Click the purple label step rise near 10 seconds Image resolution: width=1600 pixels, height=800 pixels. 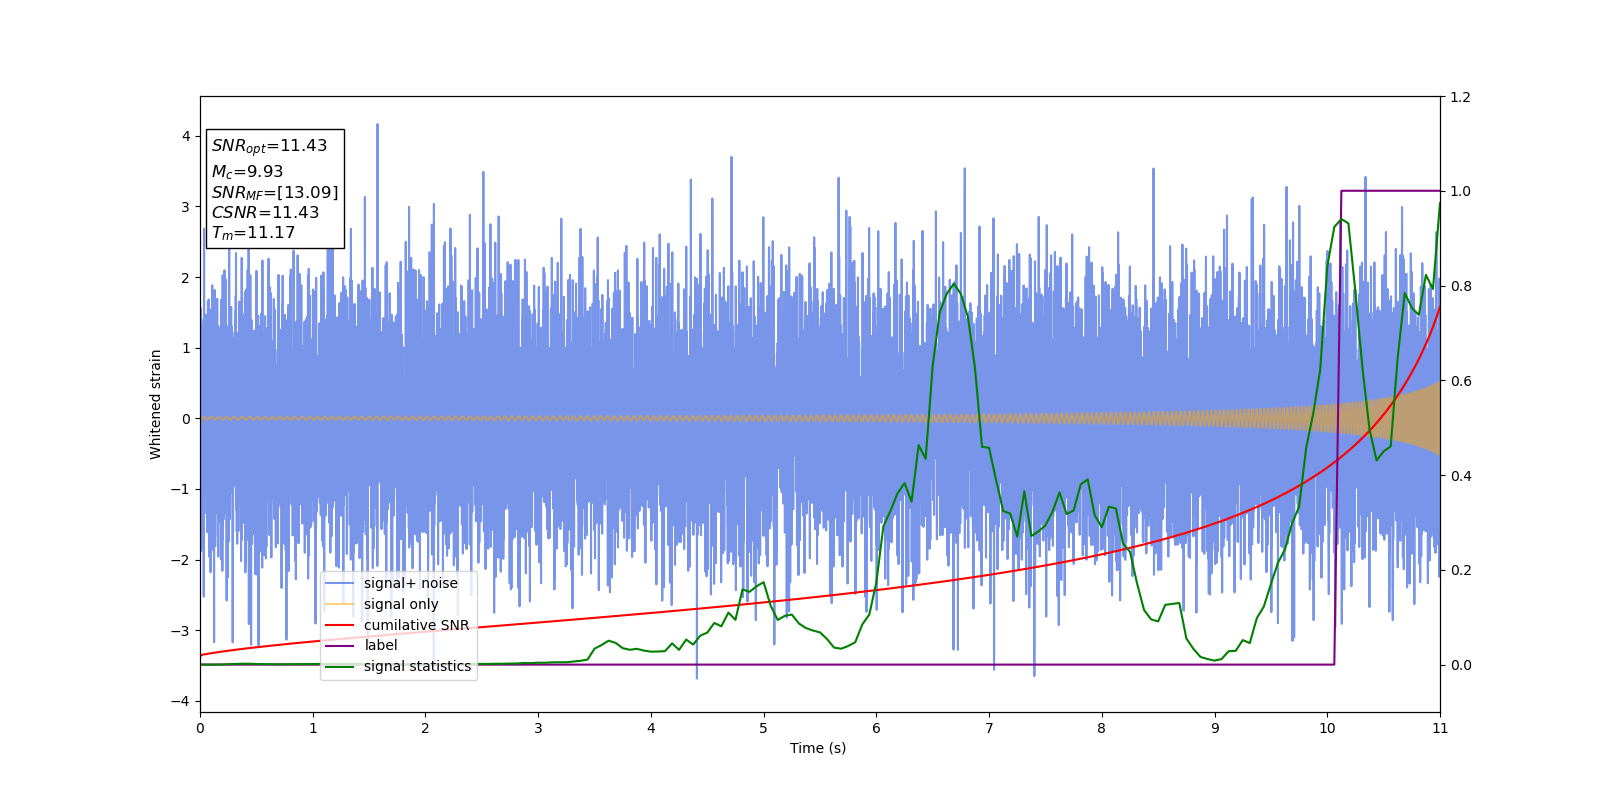(1337, 427)
